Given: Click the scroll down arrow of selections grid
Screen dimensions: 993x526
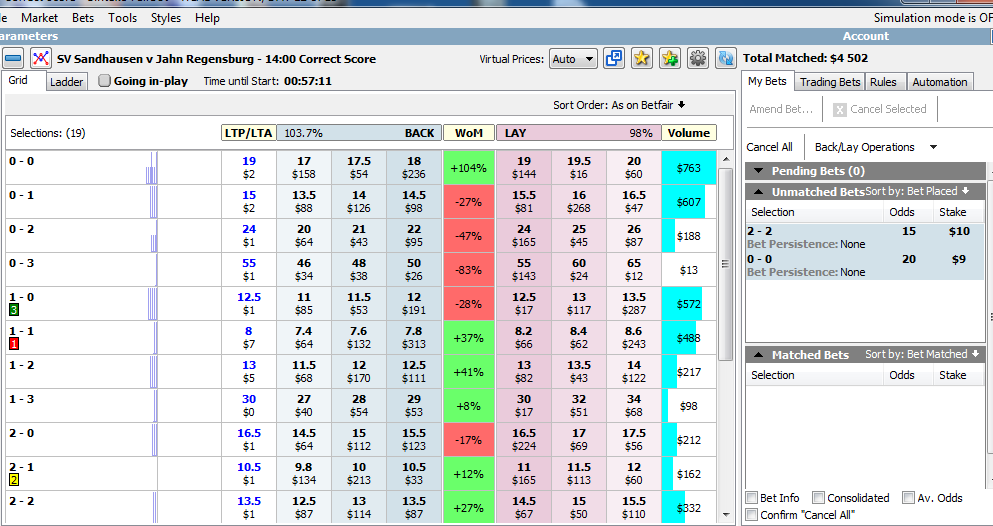Looking at the screenshot, I should (x=726, y=515).
